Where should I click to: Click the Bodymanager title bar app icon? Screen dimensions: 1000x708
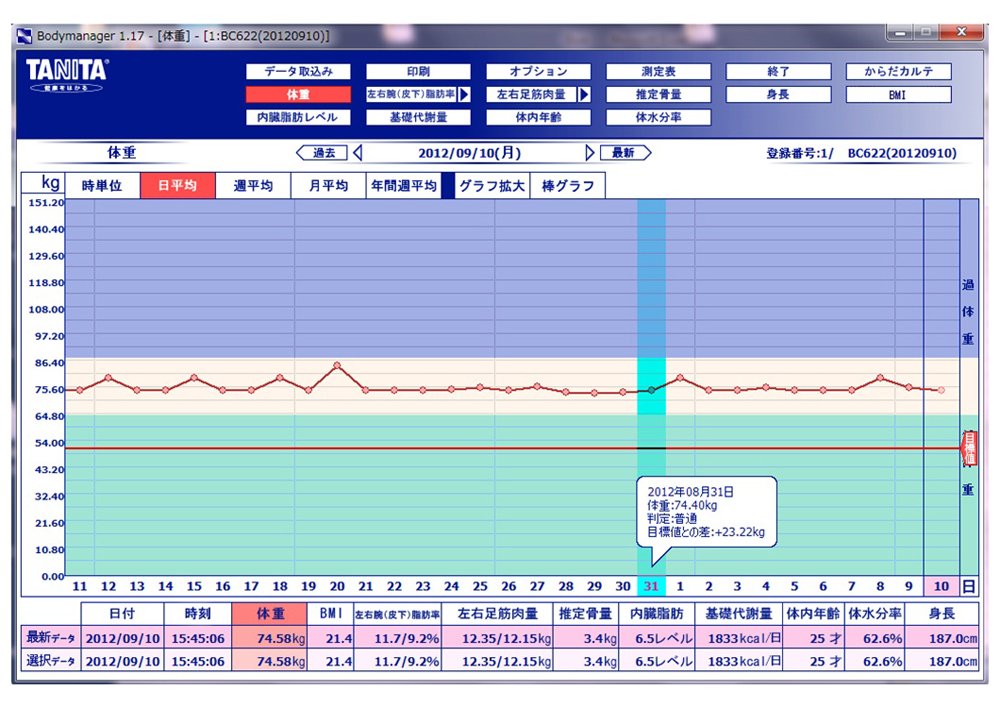coord(26,36)
